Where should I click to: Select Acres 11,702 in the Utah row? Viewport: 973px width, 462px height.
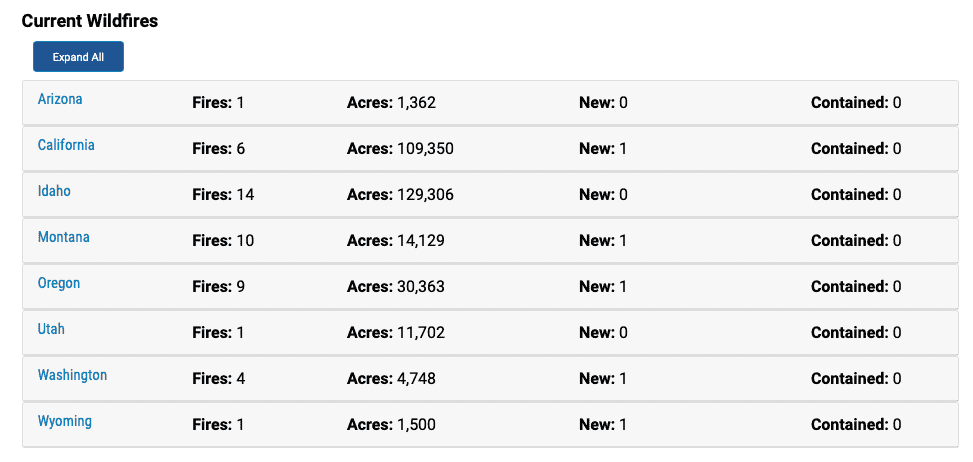point(396,332)
